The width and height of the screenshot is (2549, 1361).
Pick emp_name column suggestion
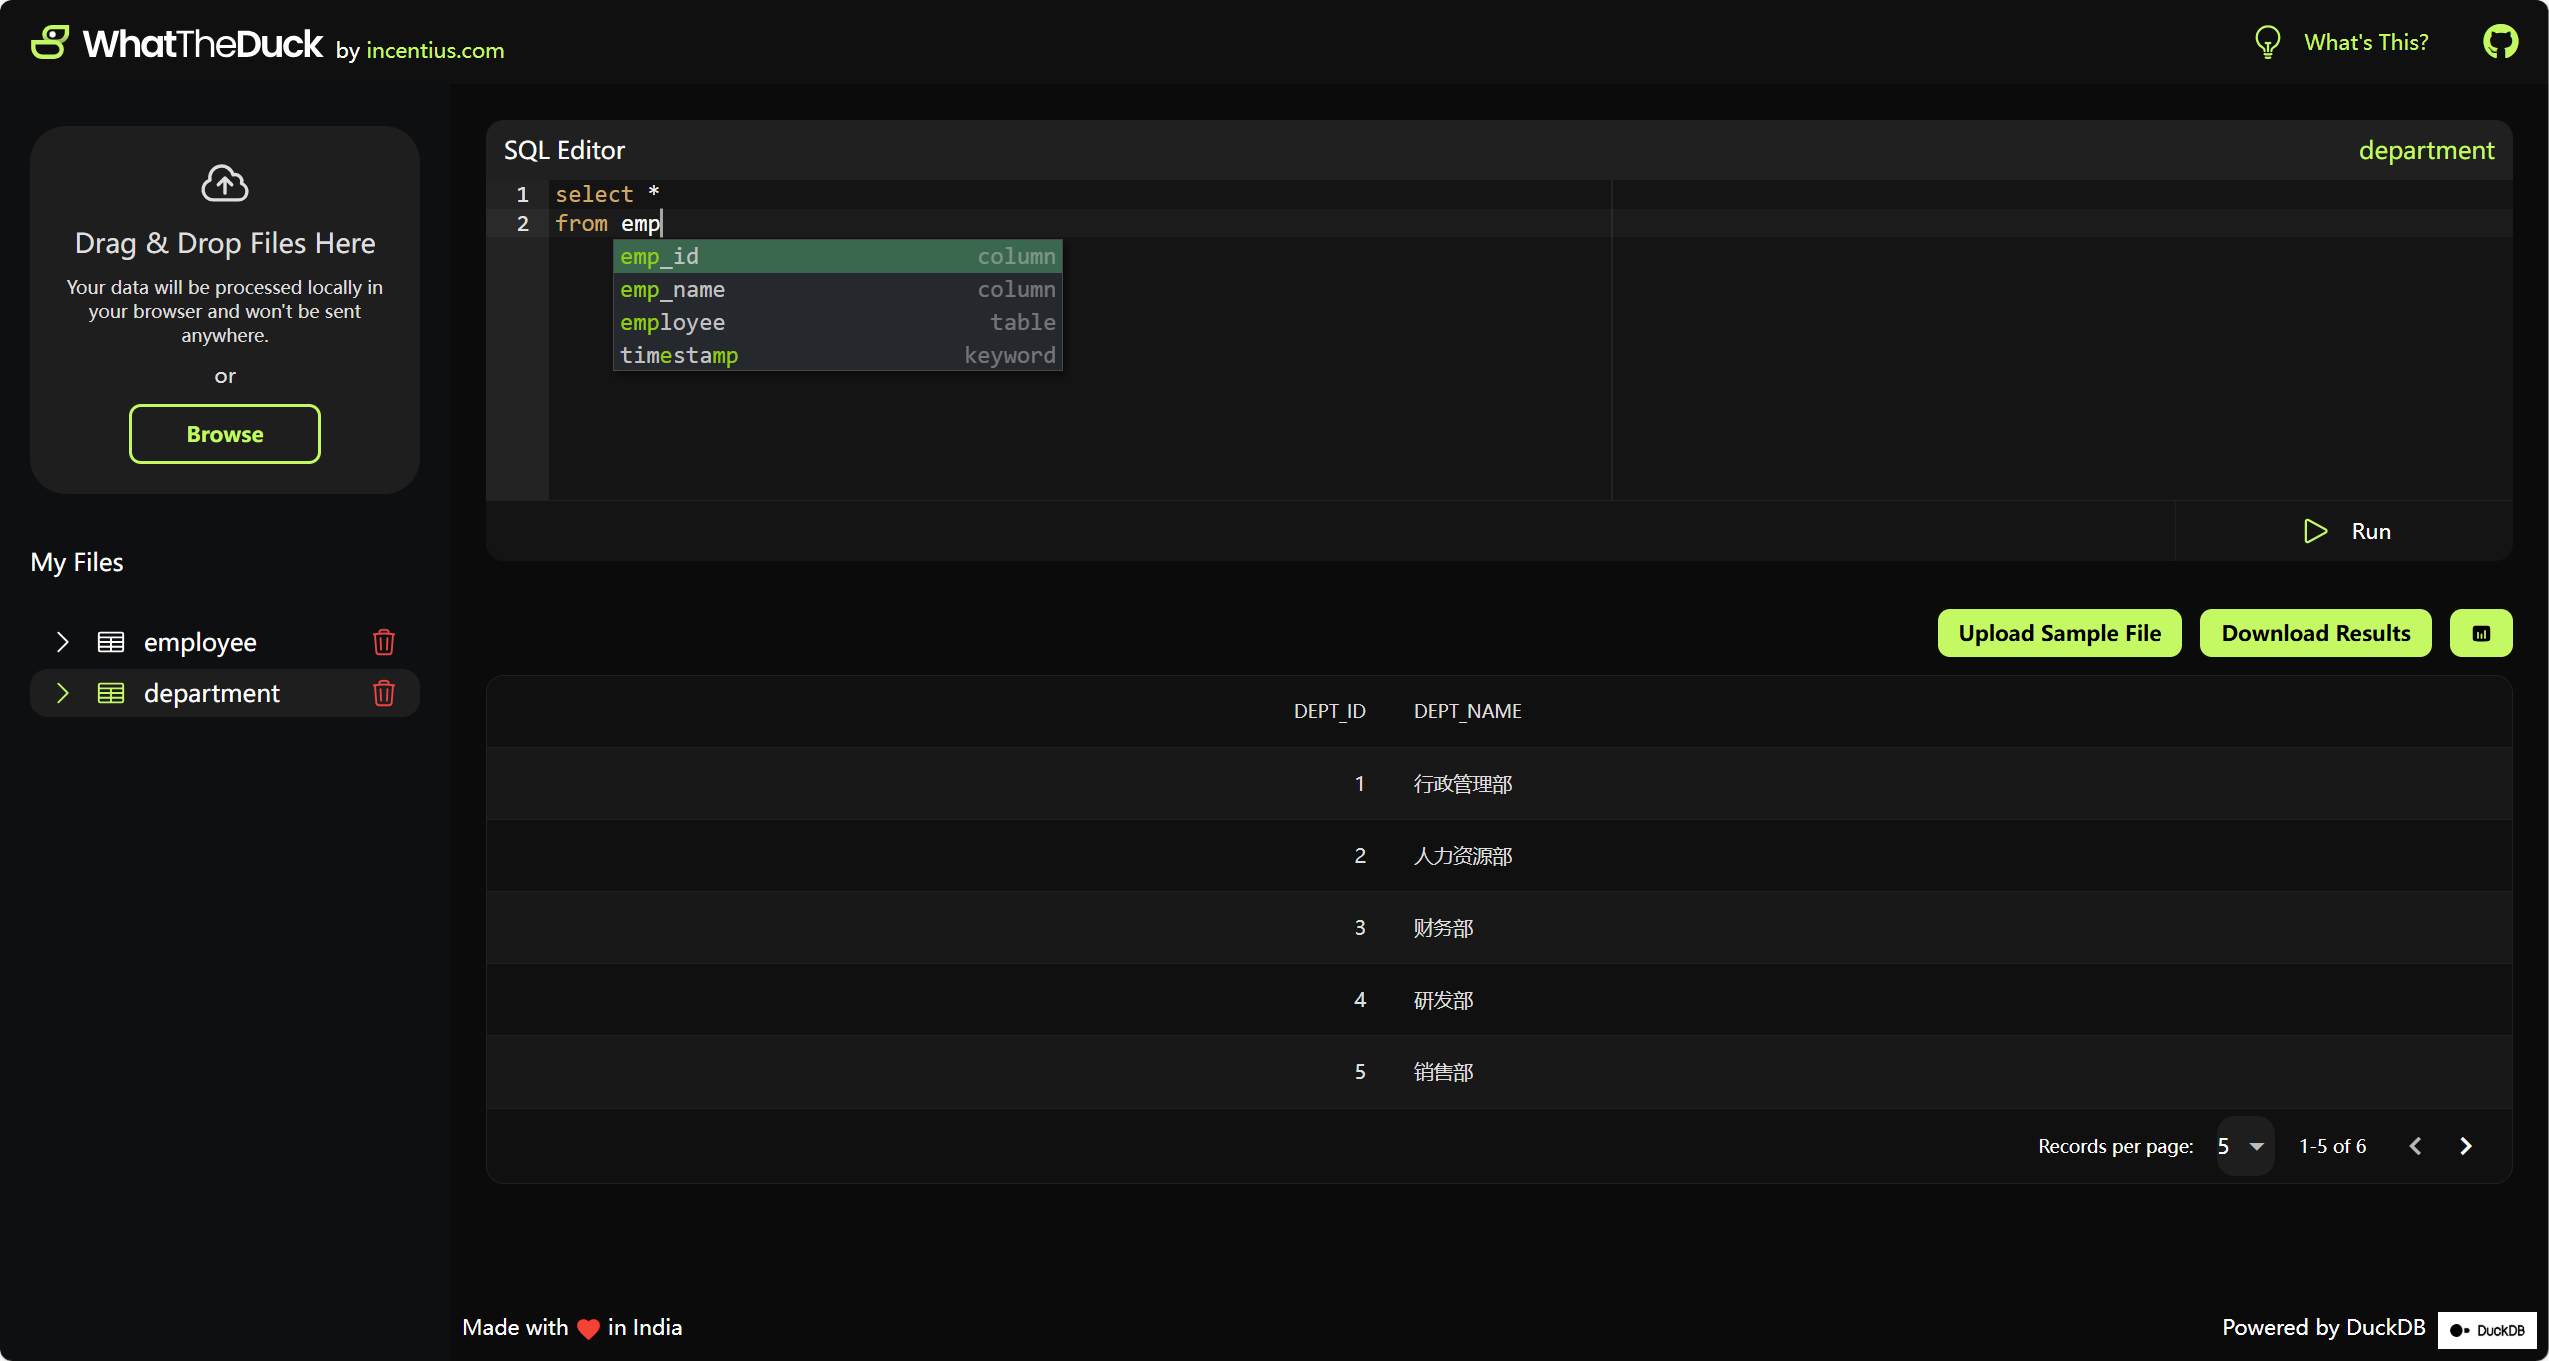(837, 289)
